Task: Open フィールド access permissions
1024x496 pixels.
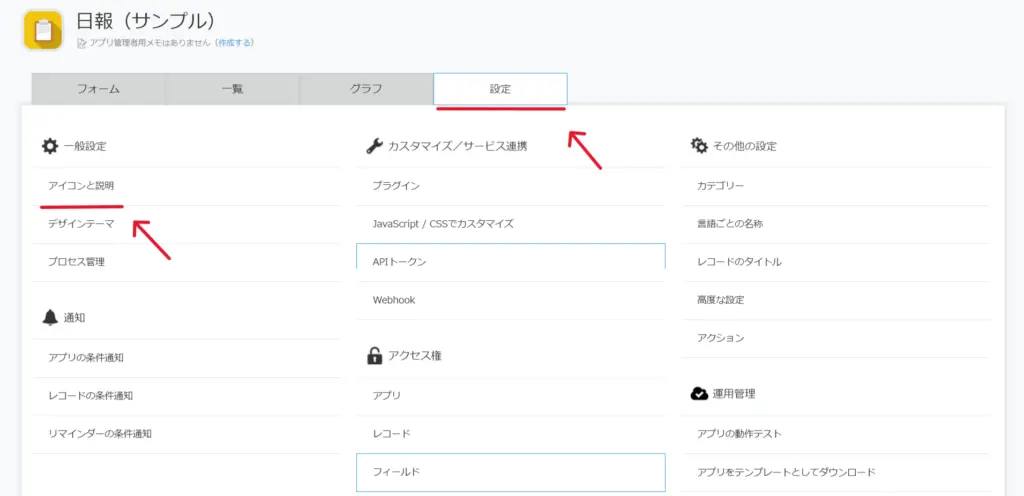Action: tap(396, 472)
